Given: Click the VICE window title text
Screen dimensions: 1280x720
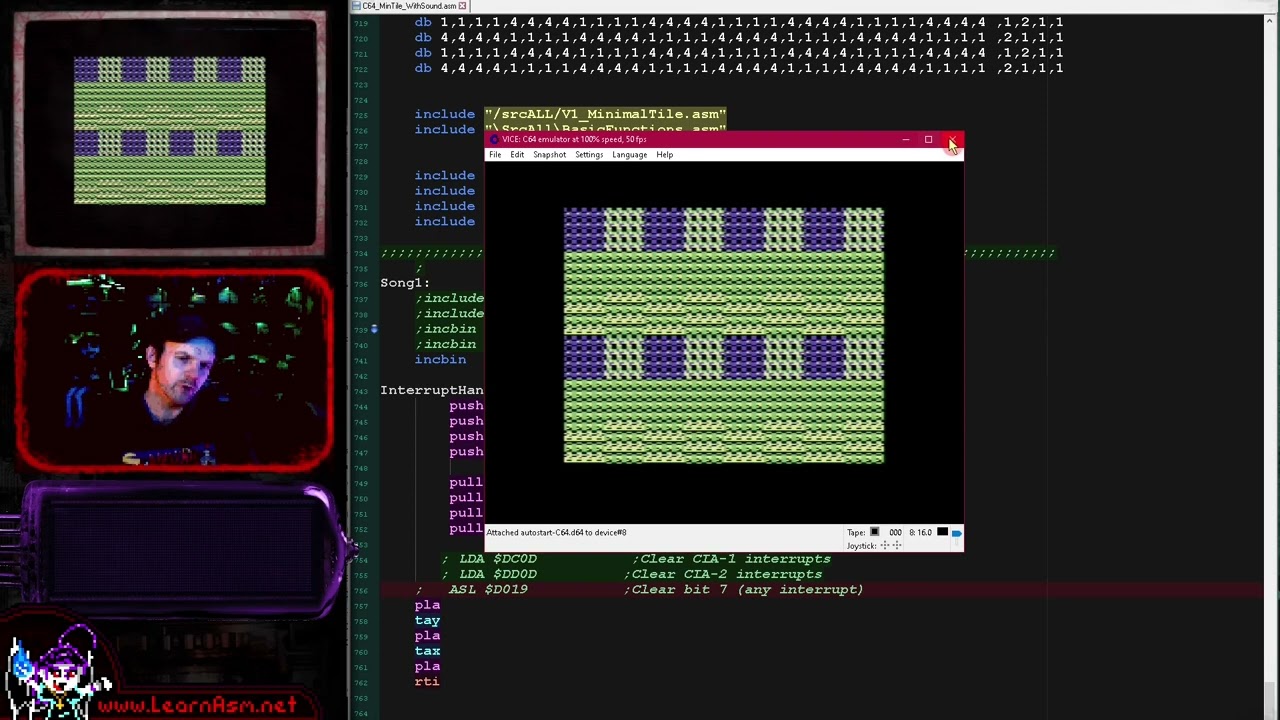Looking at the screenshot, I should [574, 140].
